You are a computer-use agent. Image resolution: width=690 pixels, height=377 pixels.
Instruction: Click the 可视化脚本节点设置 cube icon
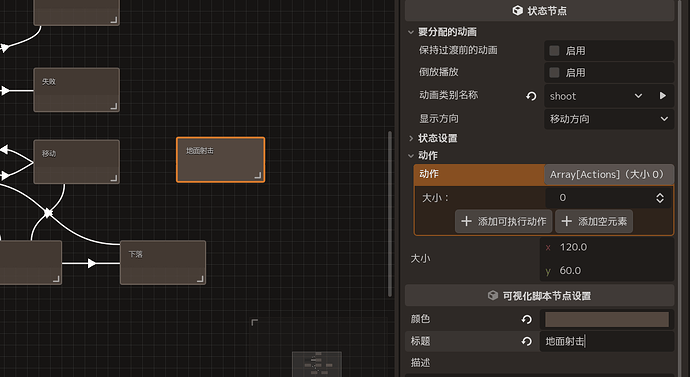pos(493,295)
